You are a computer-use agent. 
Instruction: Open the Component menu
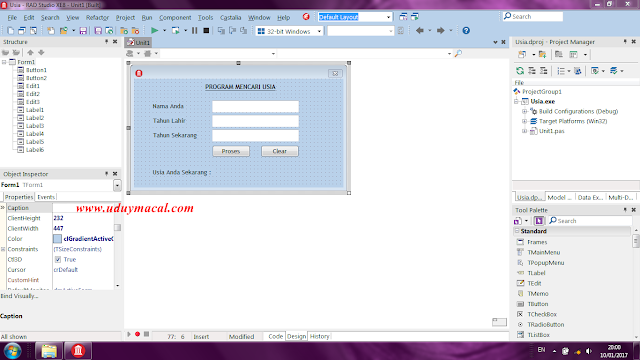pos(175,18)
